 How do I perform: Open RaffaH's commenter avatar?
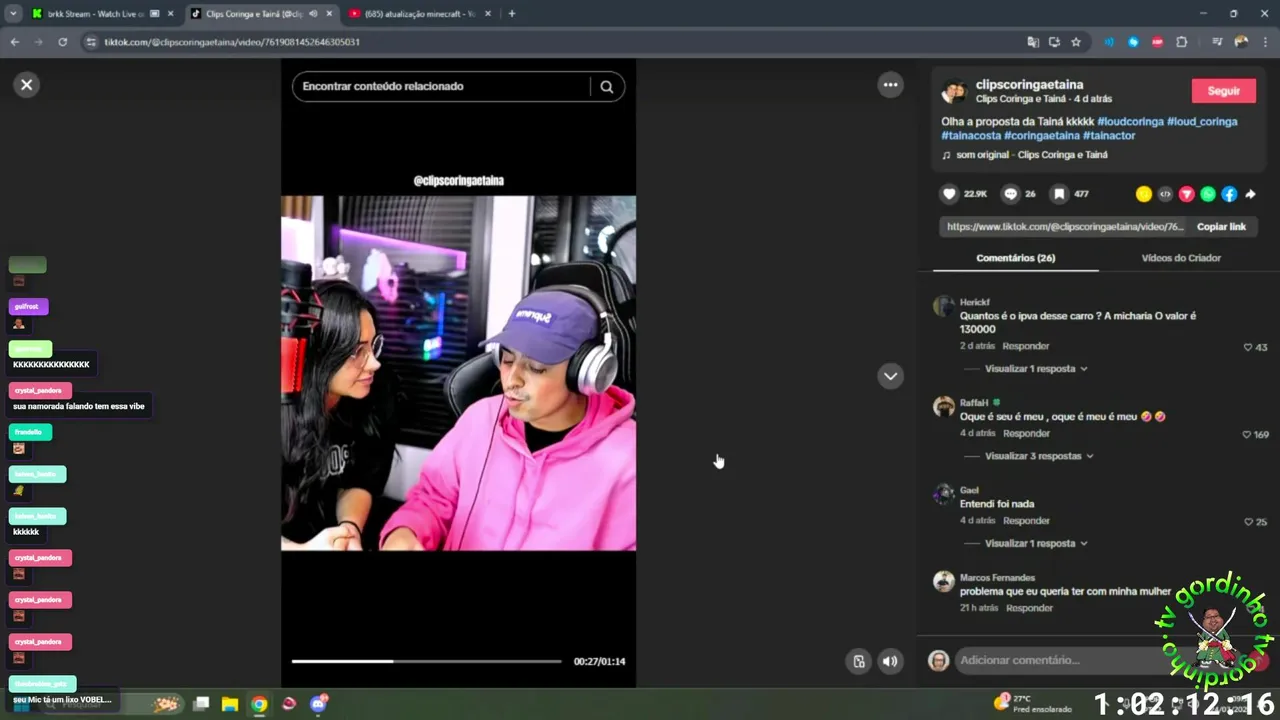point(944,406)
